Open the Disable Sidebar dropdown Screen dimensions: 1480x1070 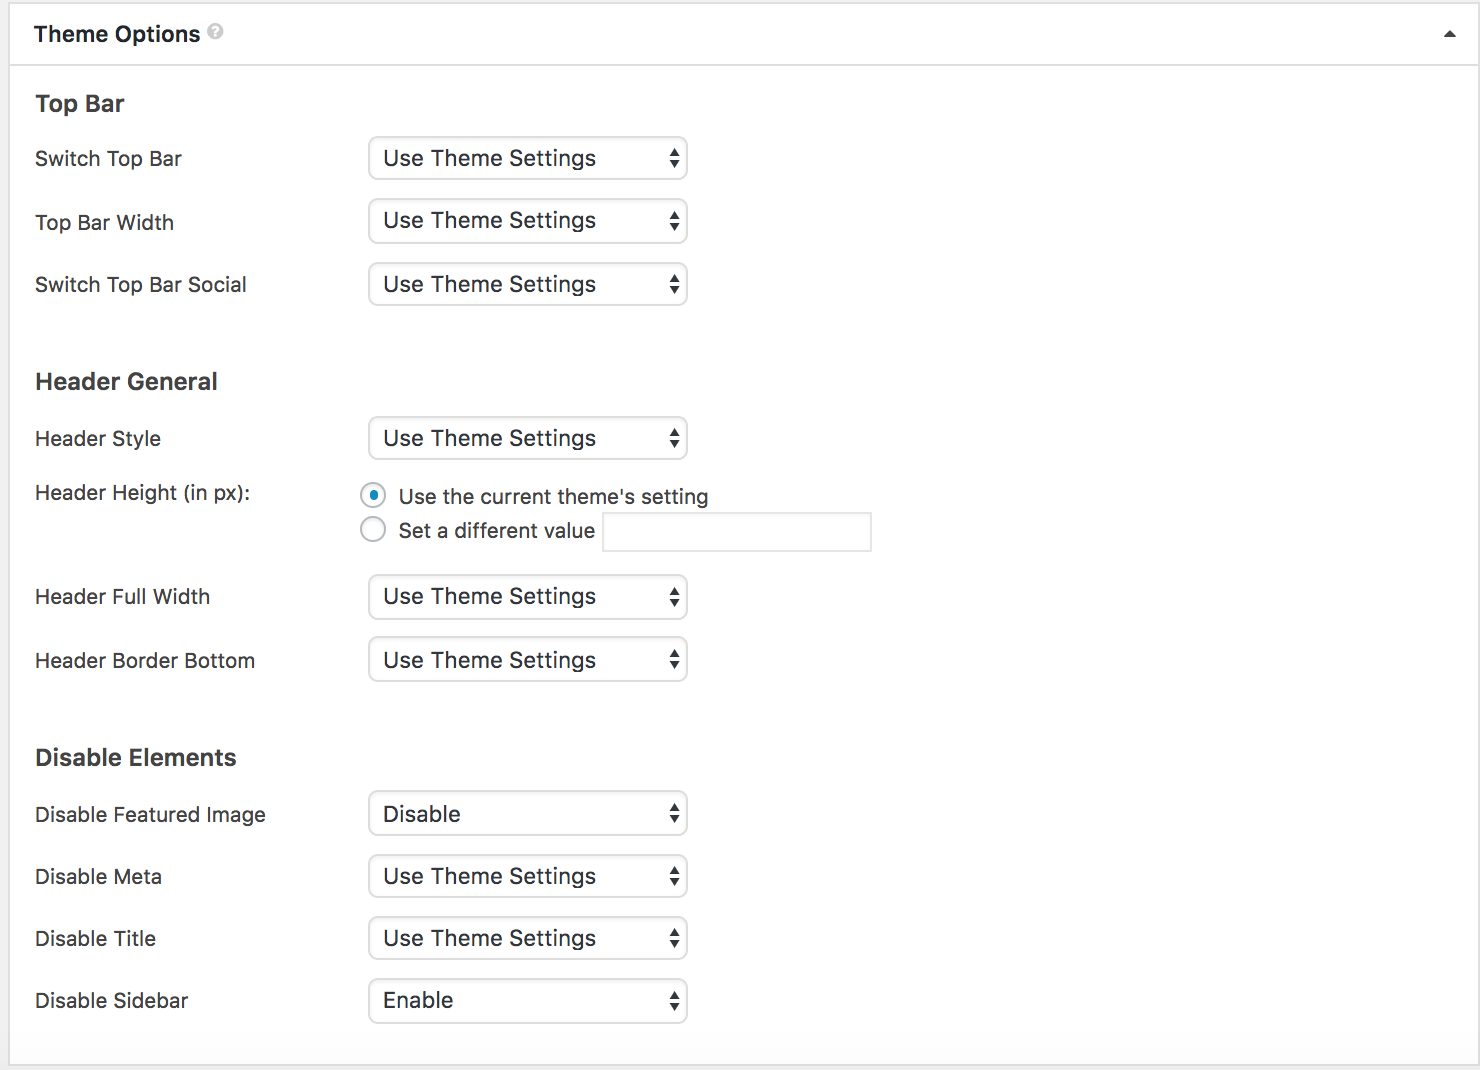click(528, 1001)
